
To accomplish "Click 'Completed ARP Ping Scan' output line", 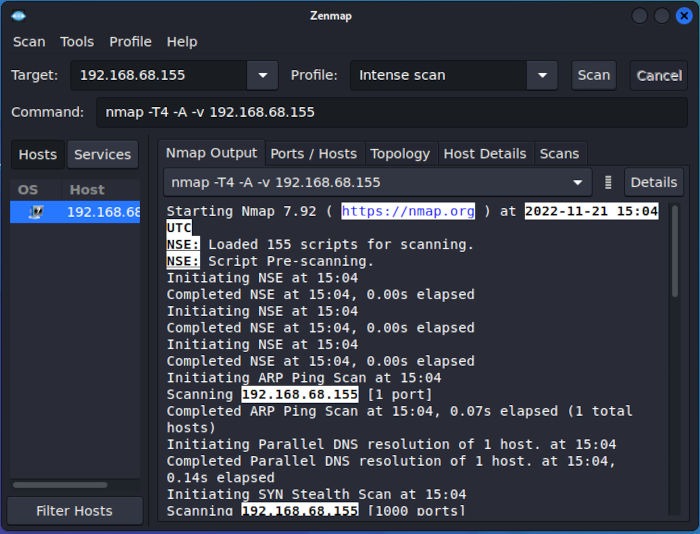I will (x=400, y=419).
